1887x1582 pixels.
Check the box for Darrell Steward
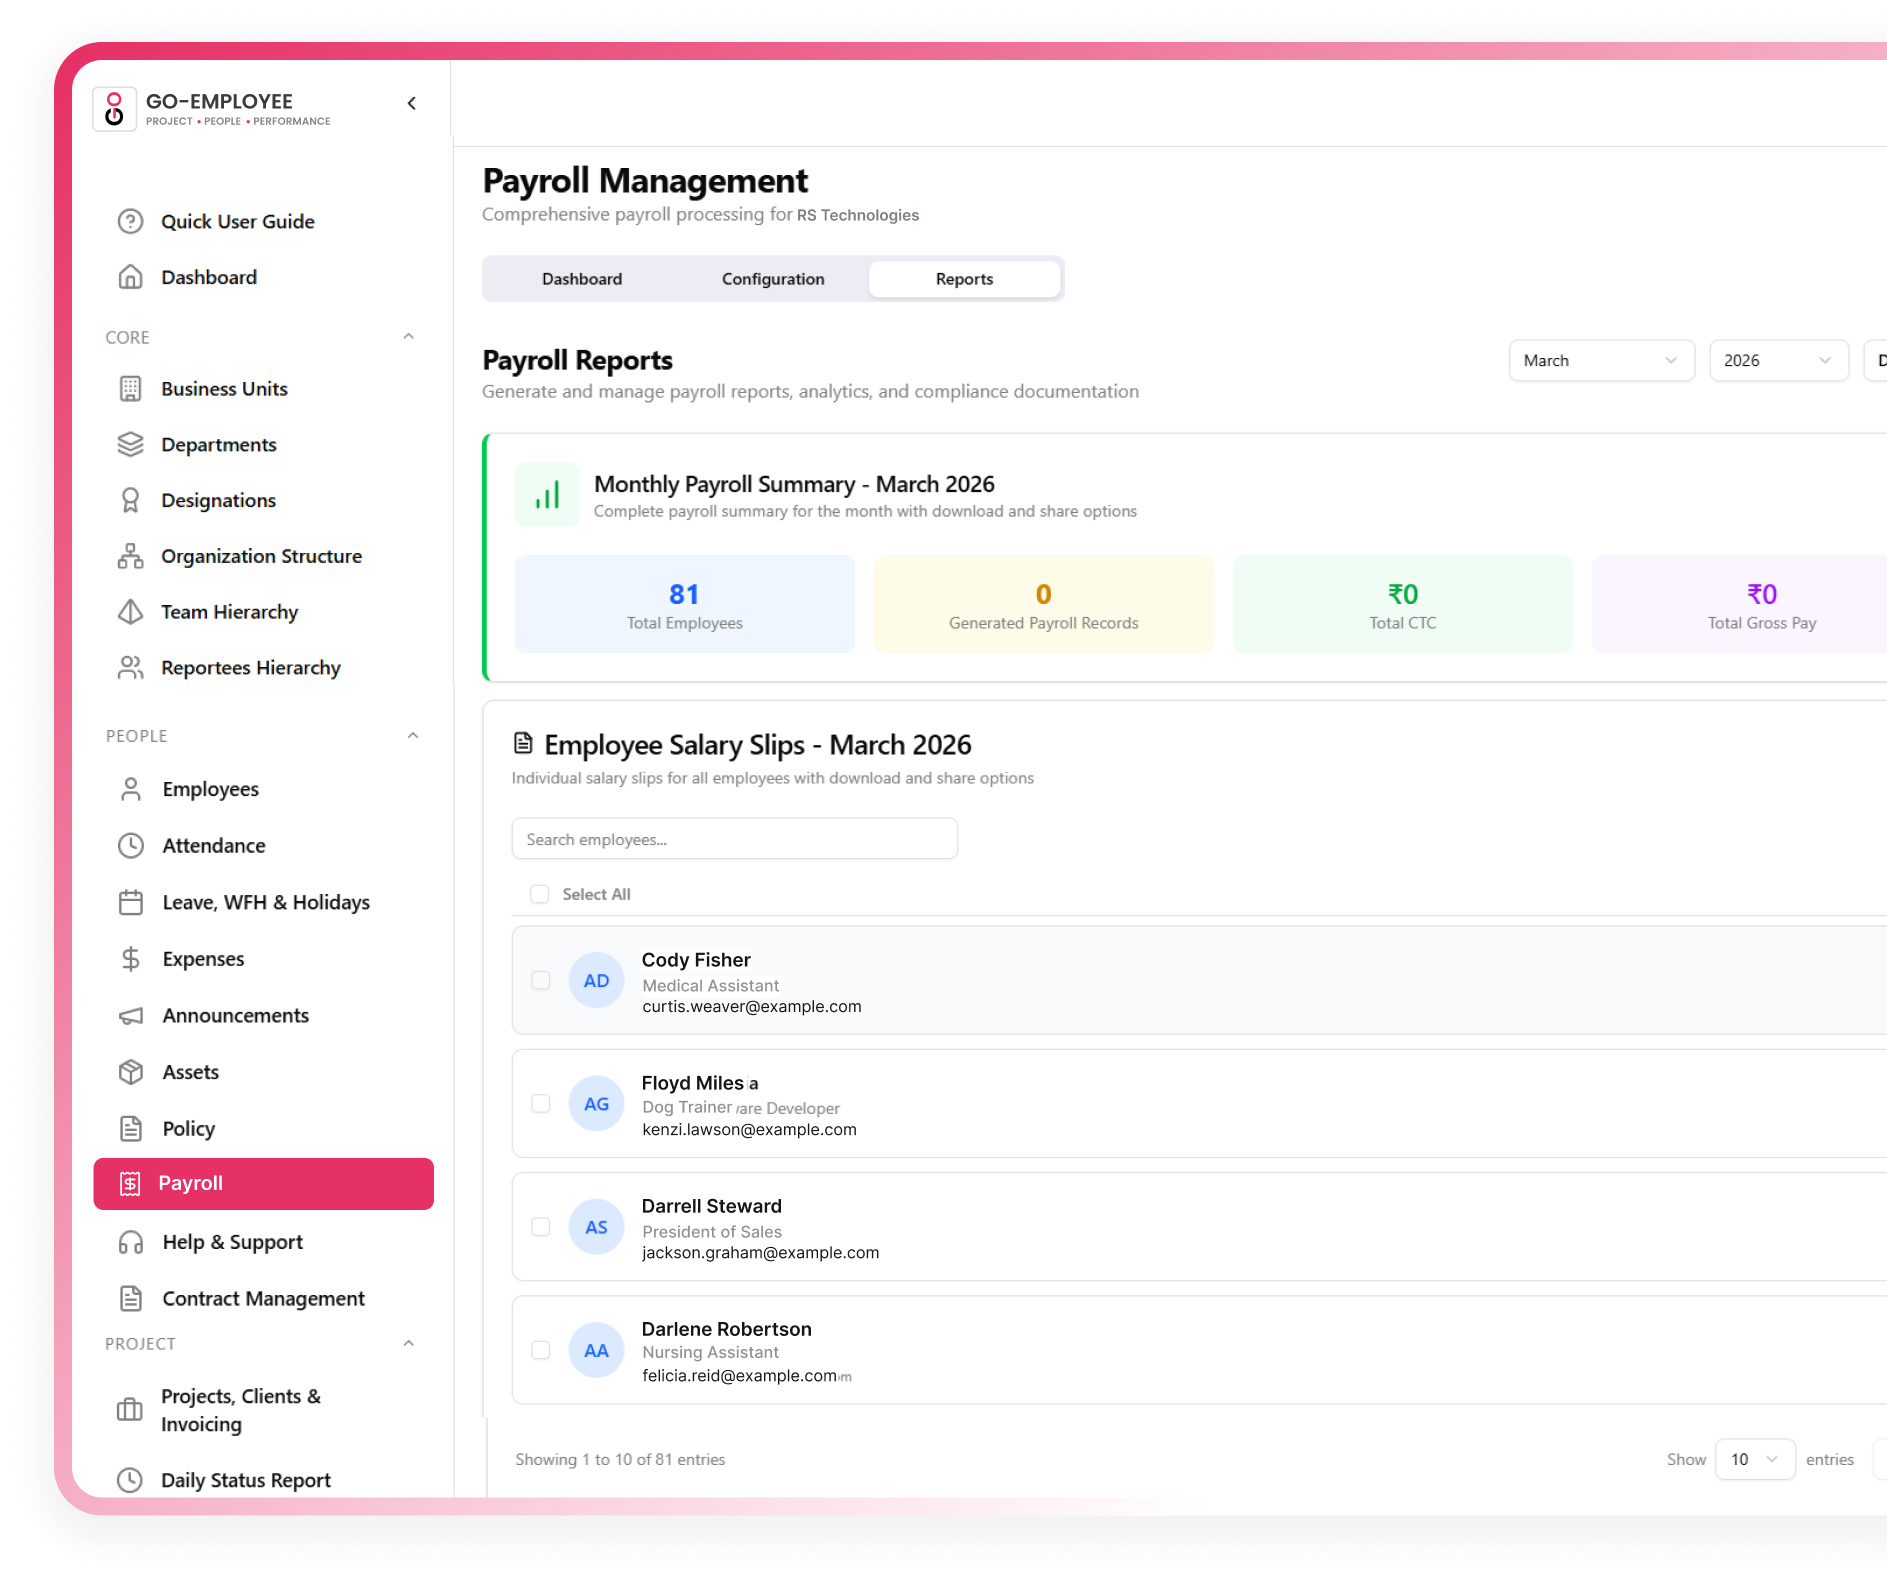pyautogui.click(x=541, y=1226)
